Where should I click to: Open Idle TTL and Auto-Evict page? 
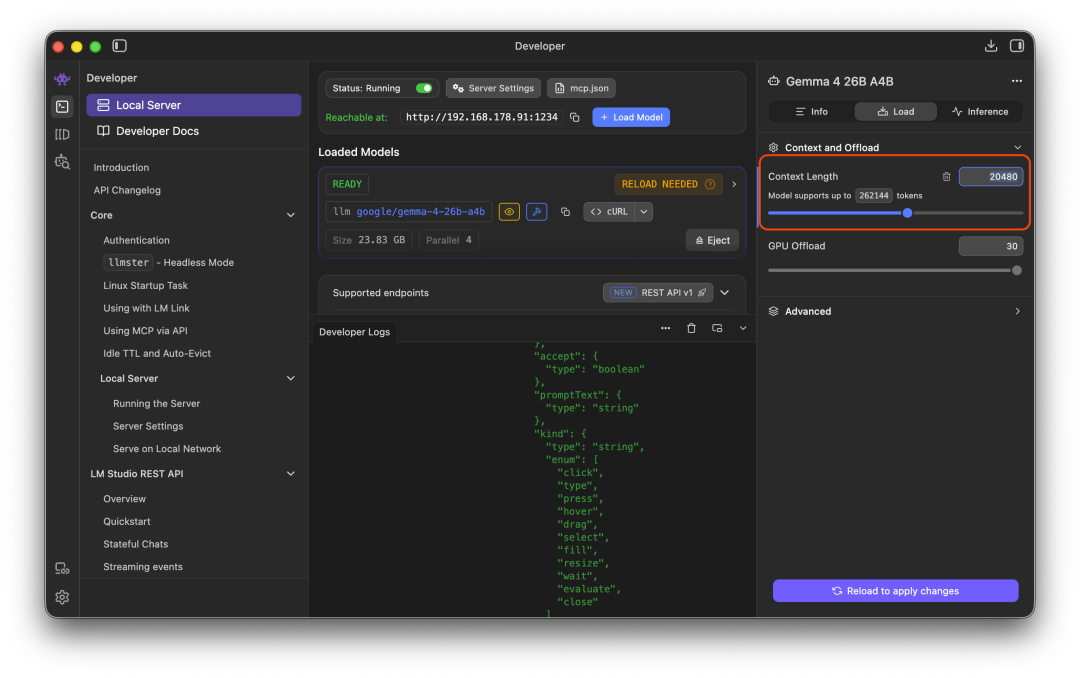coord(157,353)
